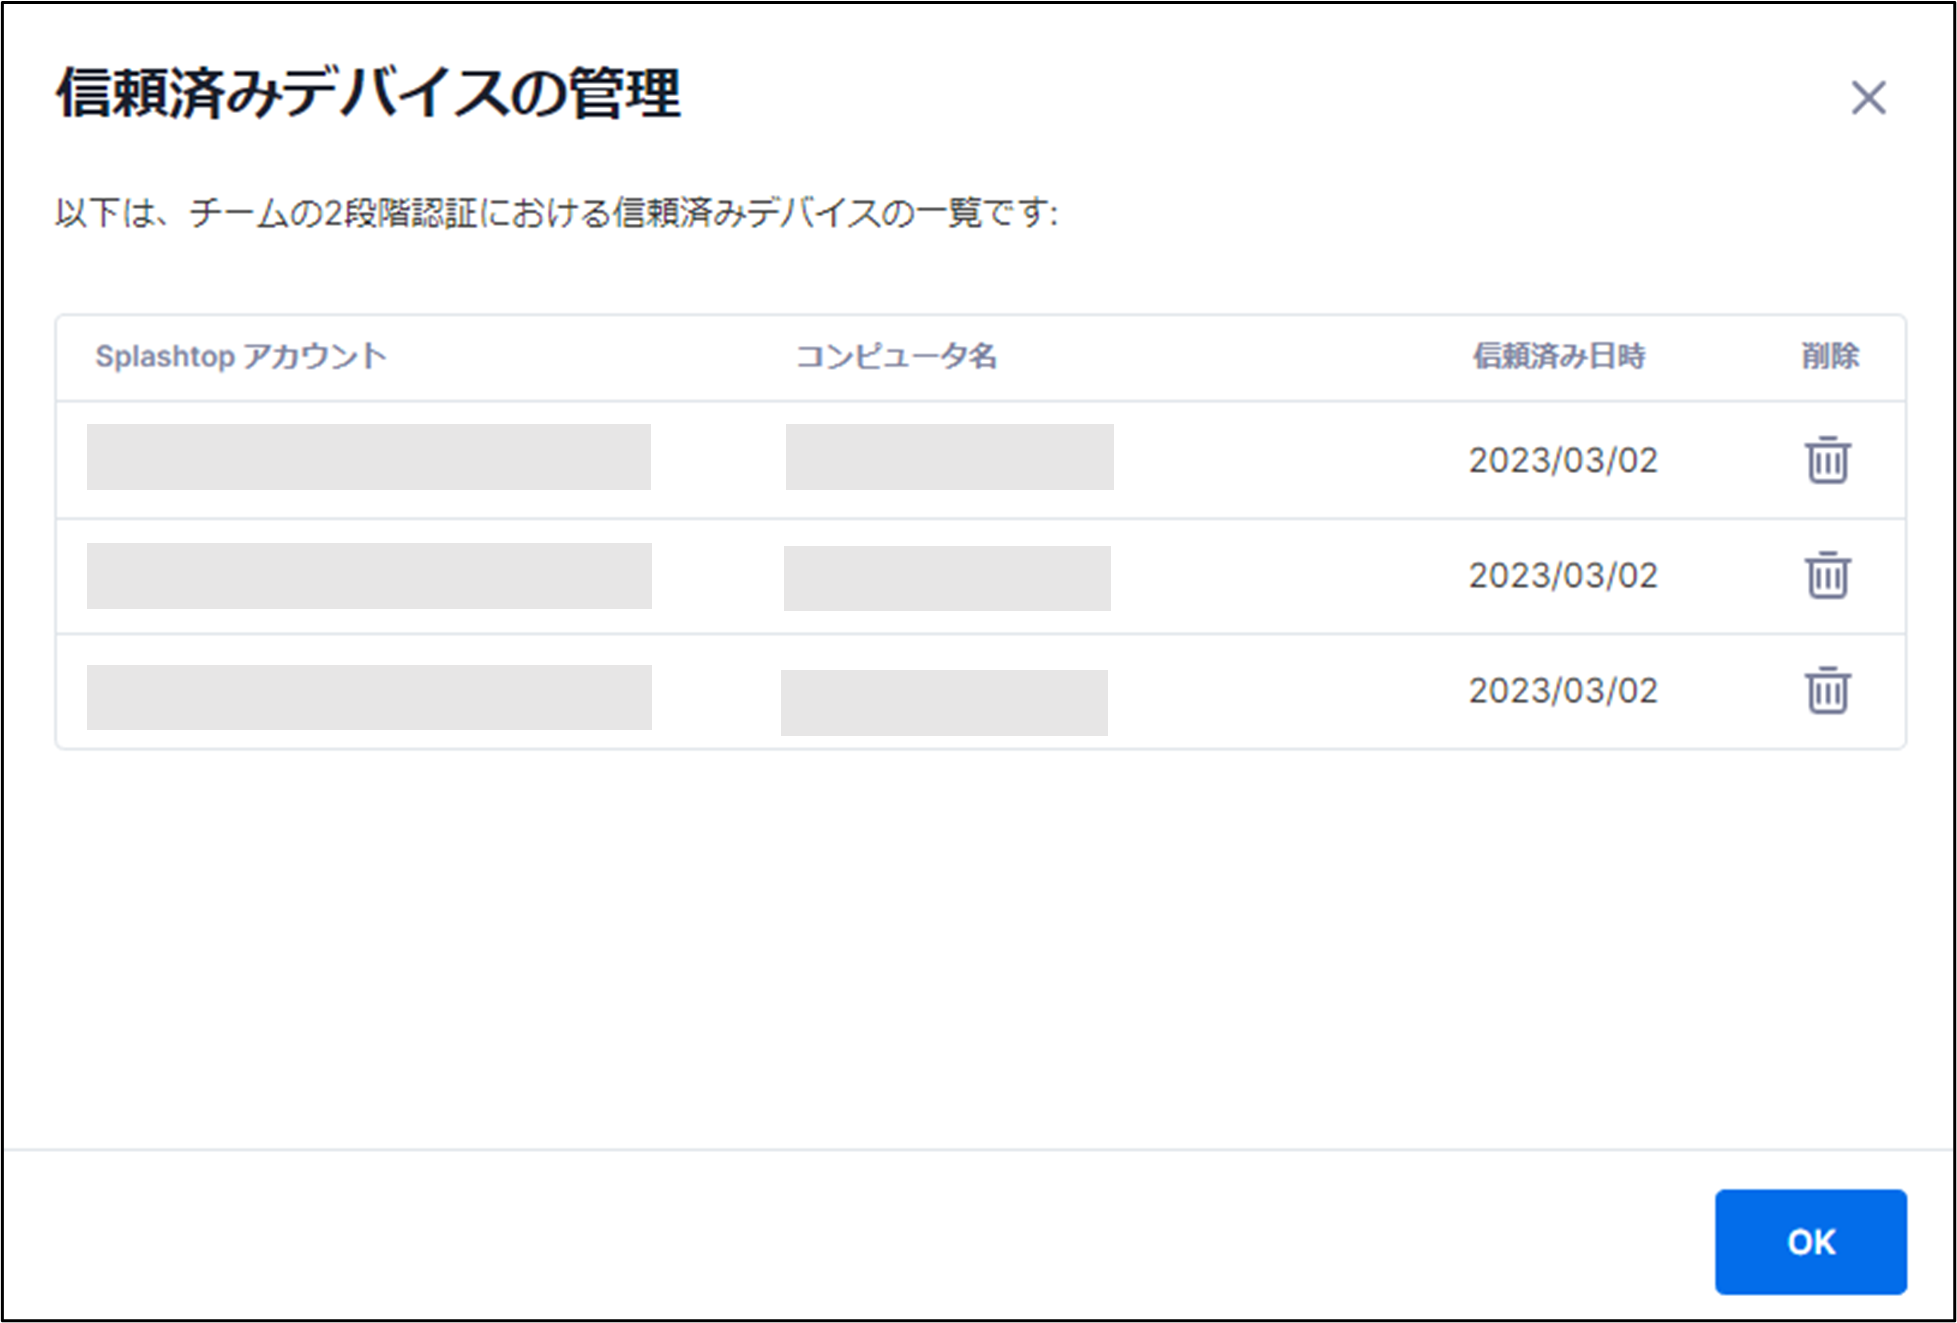Select second row's Splashtop account cell
Image resolution: width=1957 pixels, height=1323 pixels.
pos(368,576)
